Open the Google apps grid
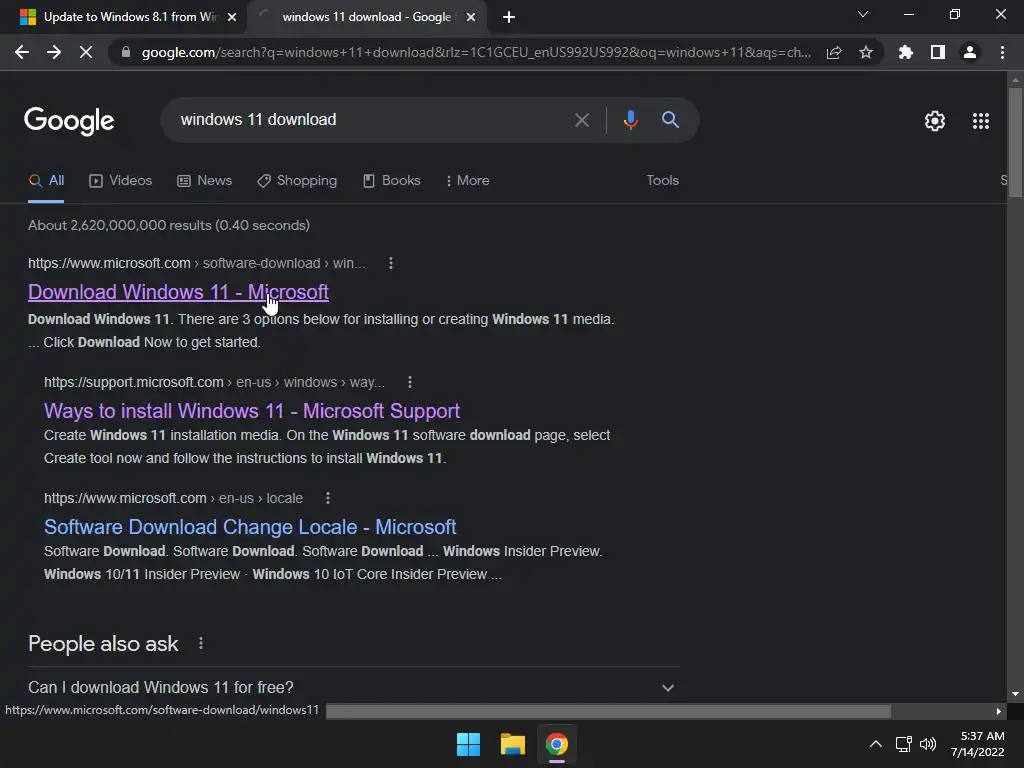Screen dimensions: 1024x768 [981, 121]
